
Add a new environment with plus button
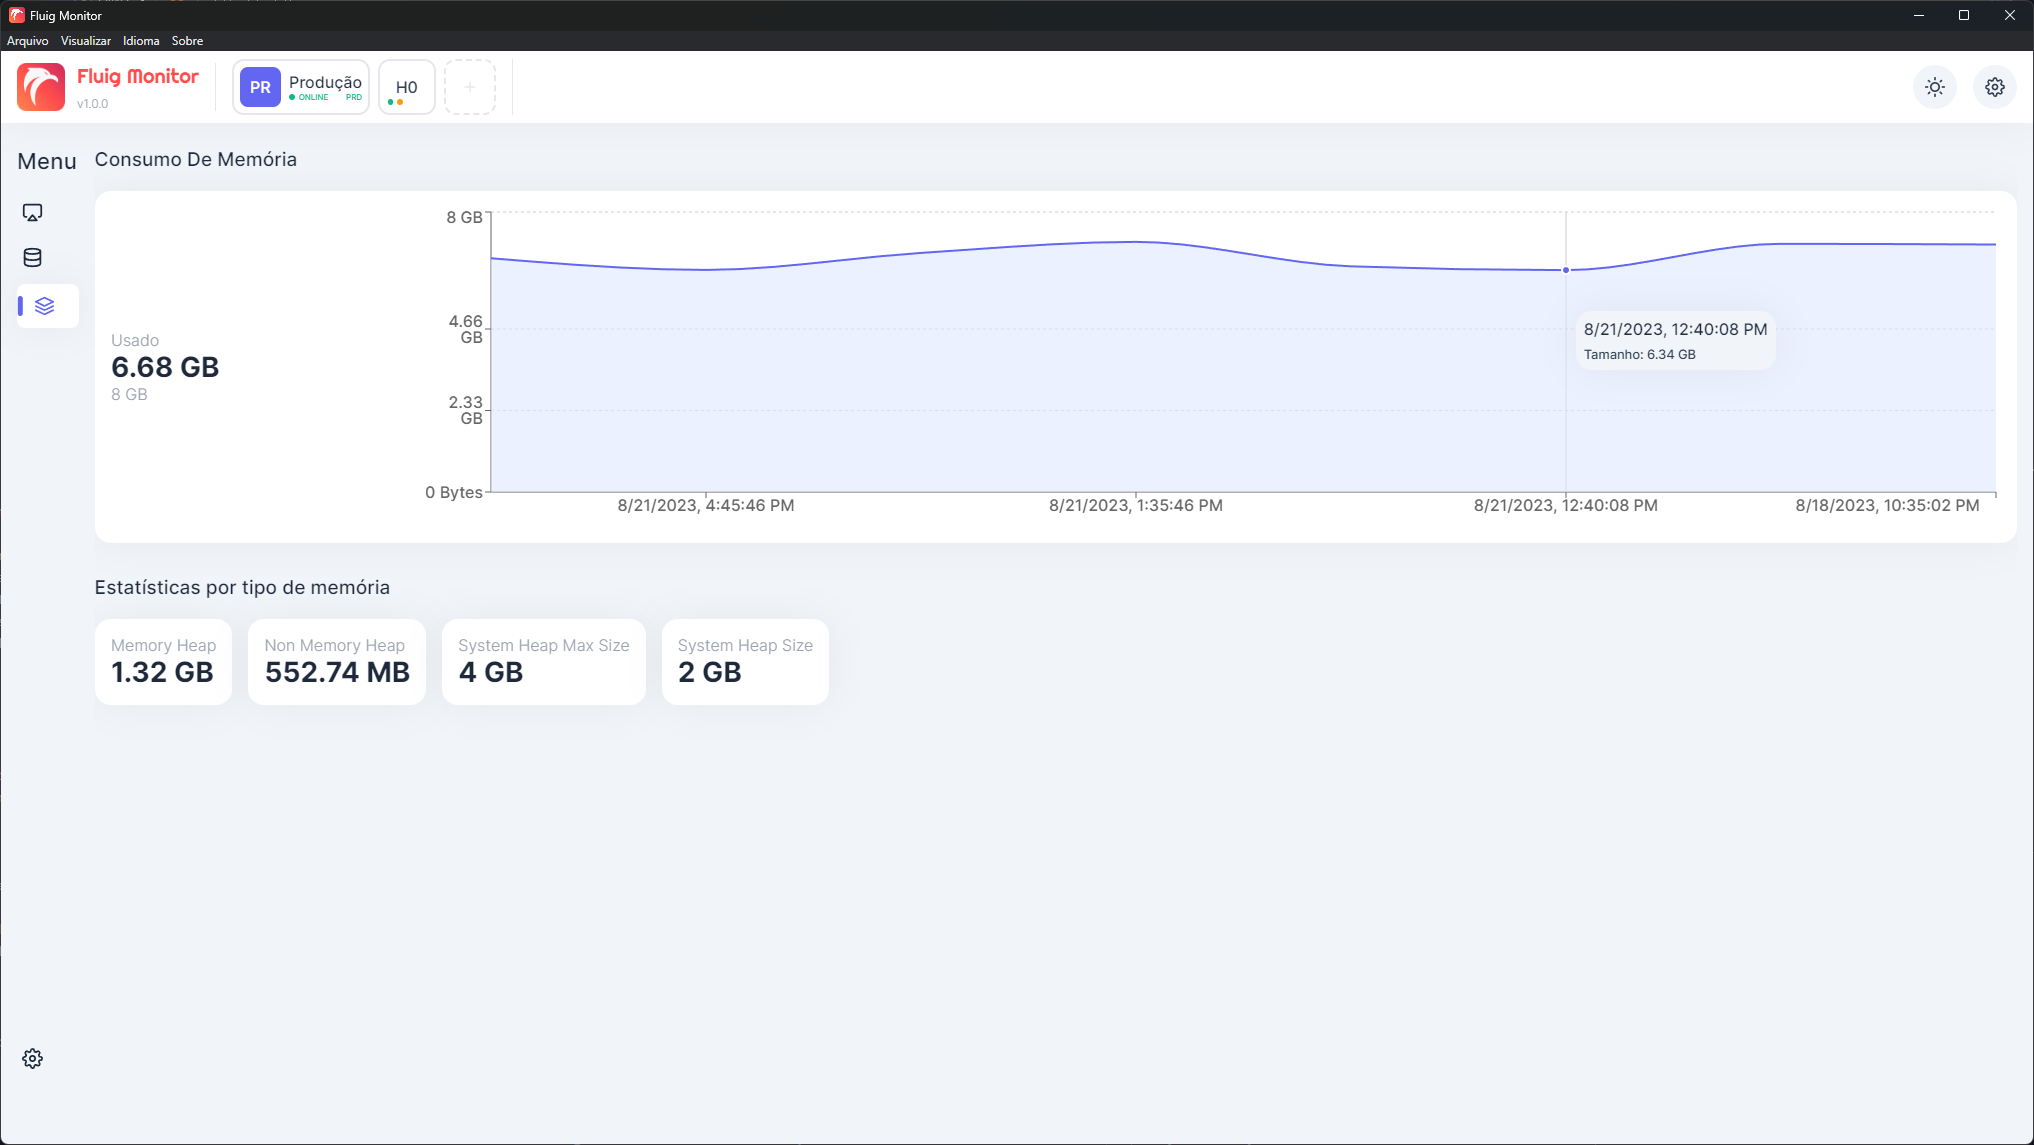tap(470, 87)
